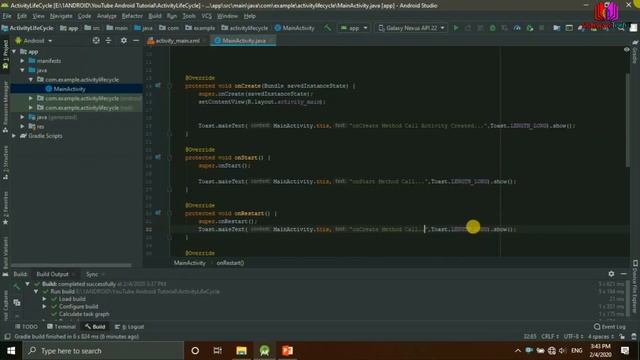Click the onRestart() breadcrumb below editor
The width and height of the screenshot is (640, 360).
click(230, 263)
